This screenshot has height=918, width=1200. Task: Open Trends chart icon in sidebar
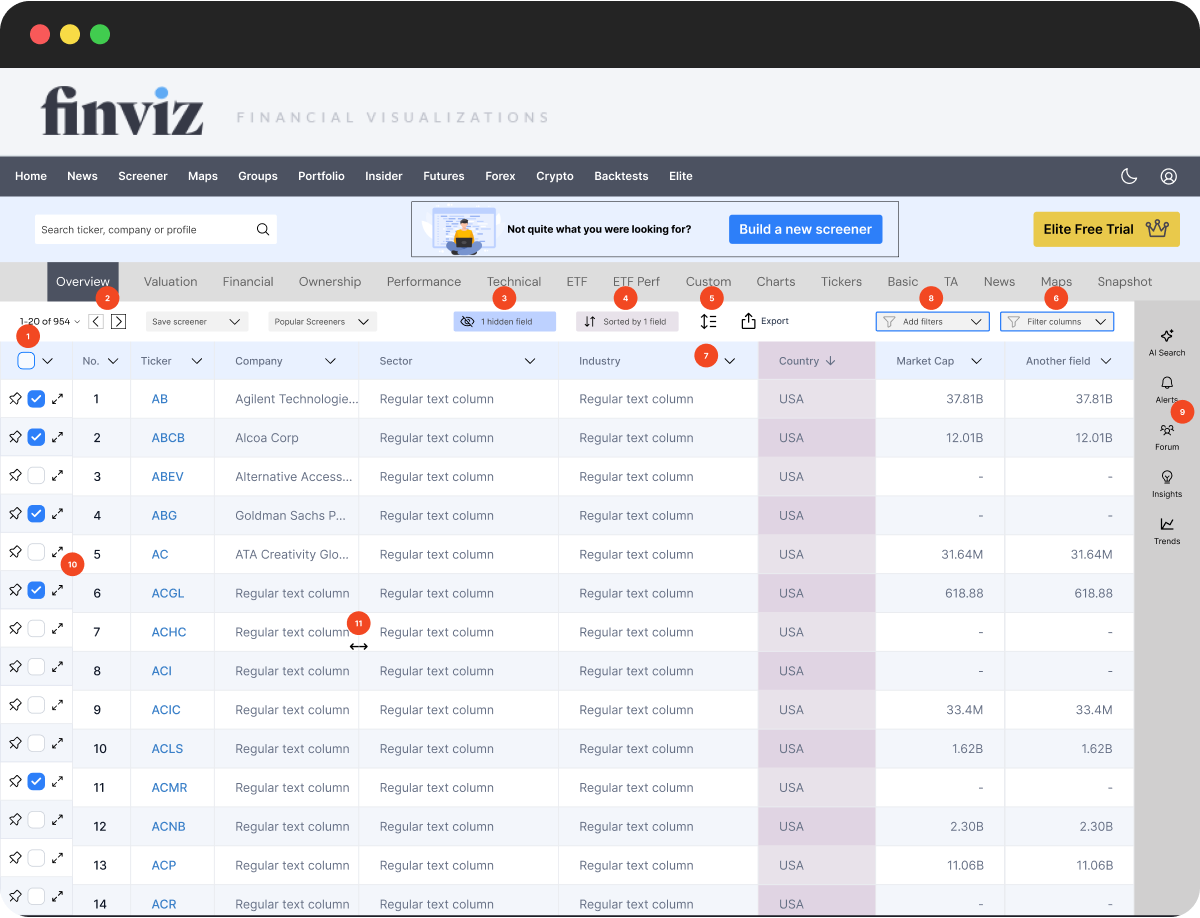pyautogui.click(x=1166, y=530)
